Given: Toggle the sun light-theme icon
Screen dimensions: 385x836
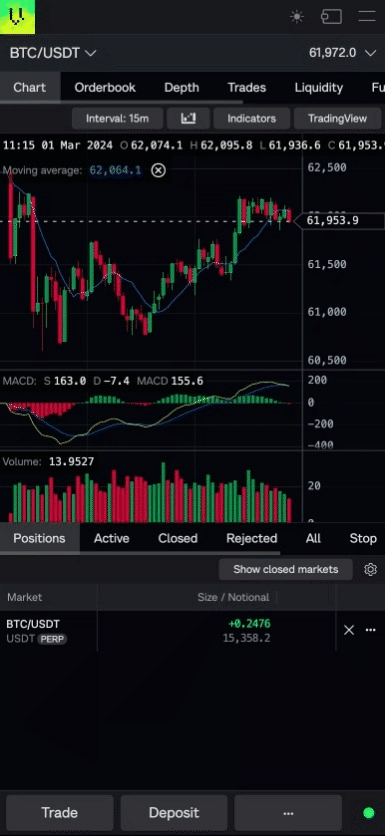Looking at the screenshot, I should click(x=296, y=17).
